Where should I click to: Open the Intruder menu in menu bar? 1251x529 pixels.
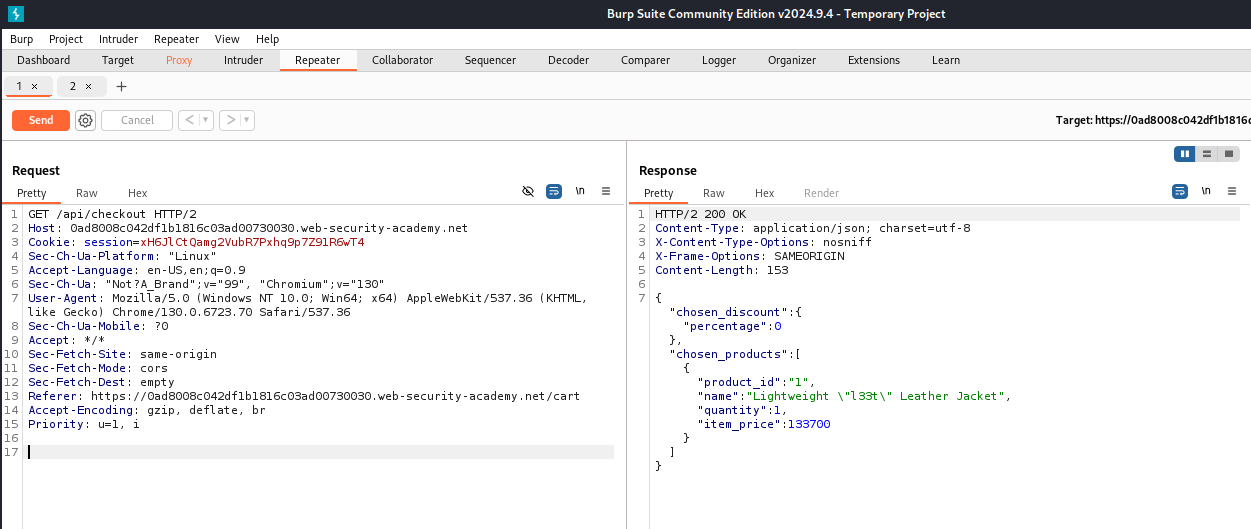119,39
